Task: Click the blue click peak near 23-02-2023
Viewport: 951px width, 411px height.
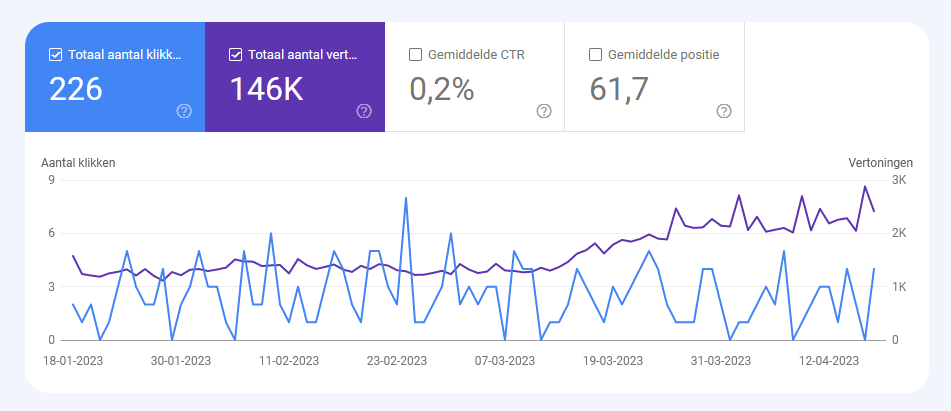Action: click(405, 198)
